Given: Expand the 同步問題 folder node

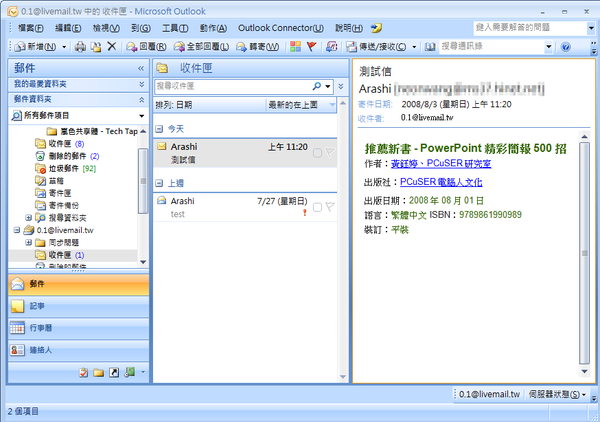Looking at the screenshot, I should pyautogui.click(x=28, y=243).
